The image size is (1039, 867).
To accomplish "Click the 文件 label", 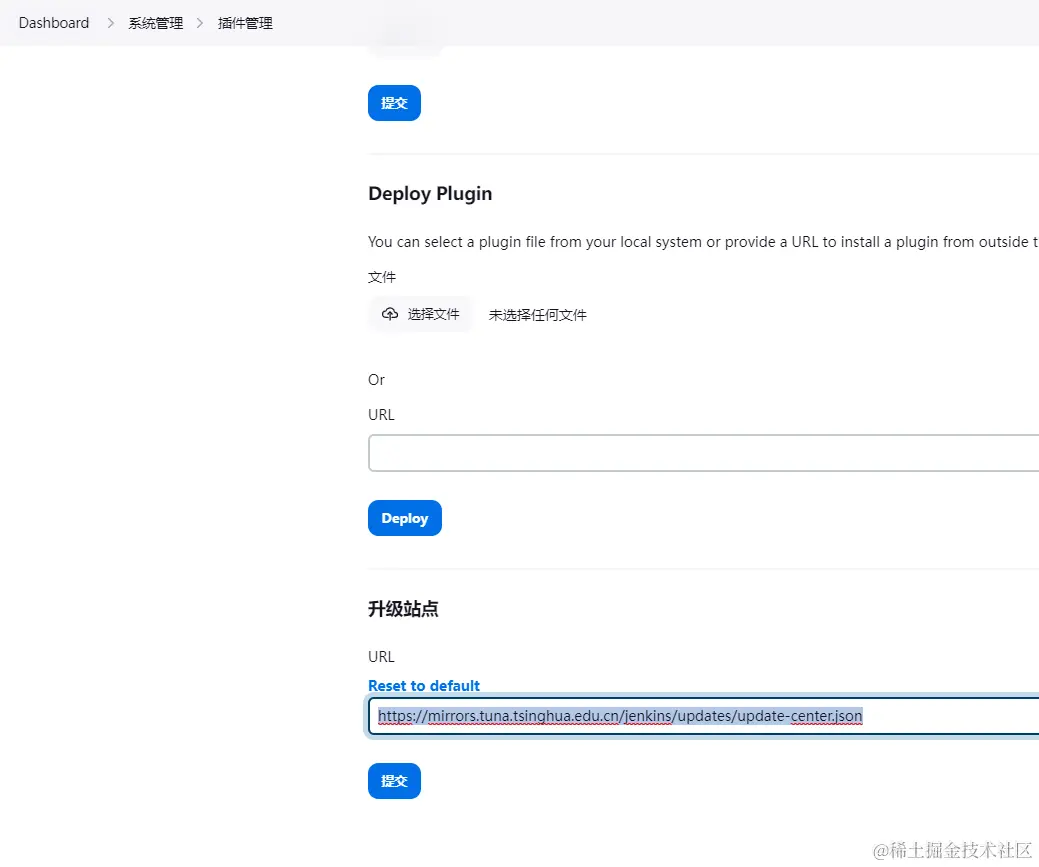I will [382, 277].
